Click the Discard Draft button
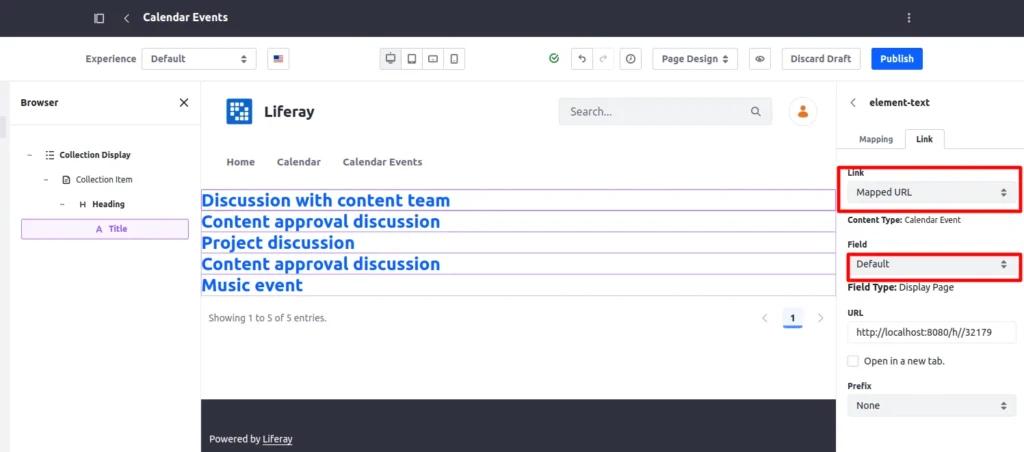Image resolution: width=1024 pixels, height=452 pixels. pos(821,59)
